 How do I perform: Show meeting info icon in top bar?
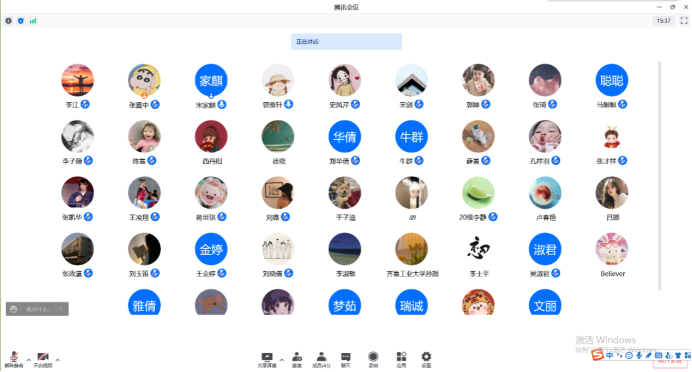pyautogui.click(x=8, y=21)
